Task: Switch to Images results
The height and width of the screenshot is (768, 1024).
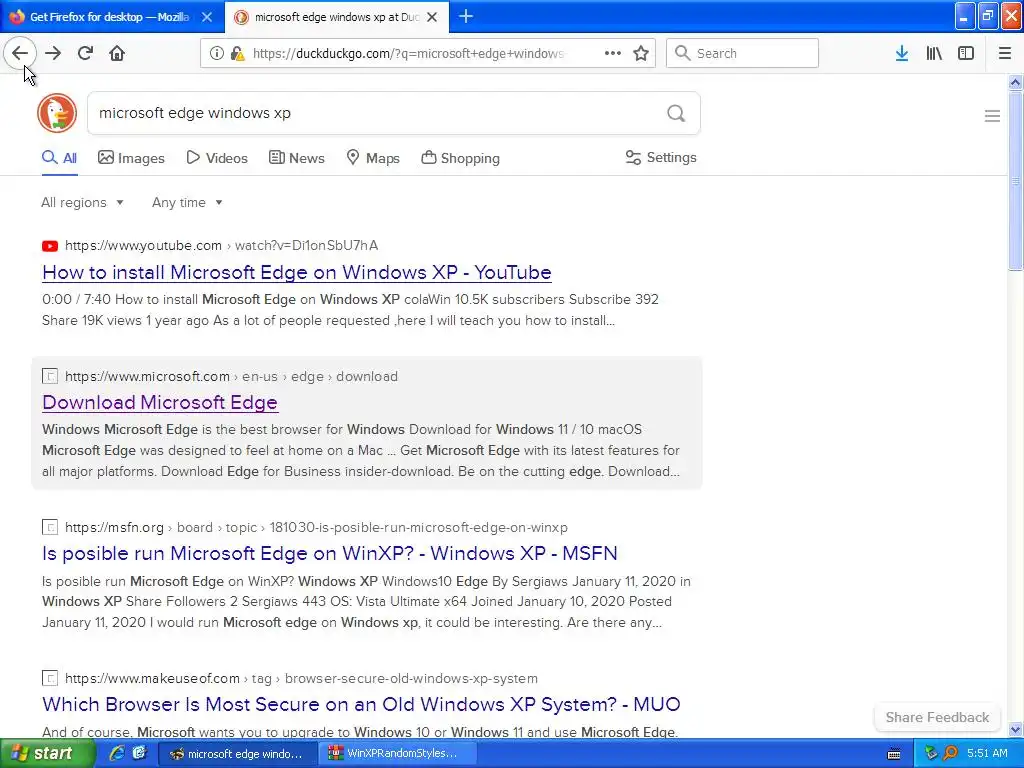Action: tap(131, 158)
